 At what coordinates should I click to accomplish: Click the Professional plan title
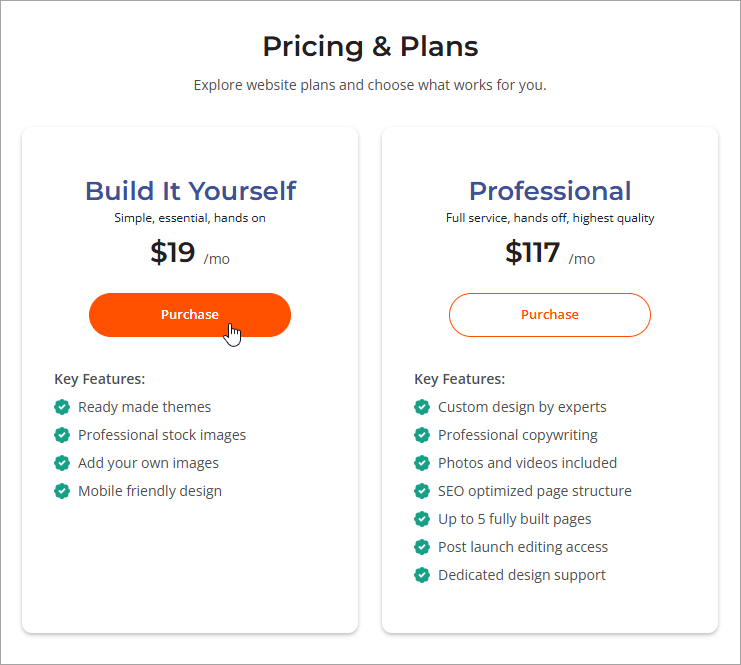tap(550, 191)
